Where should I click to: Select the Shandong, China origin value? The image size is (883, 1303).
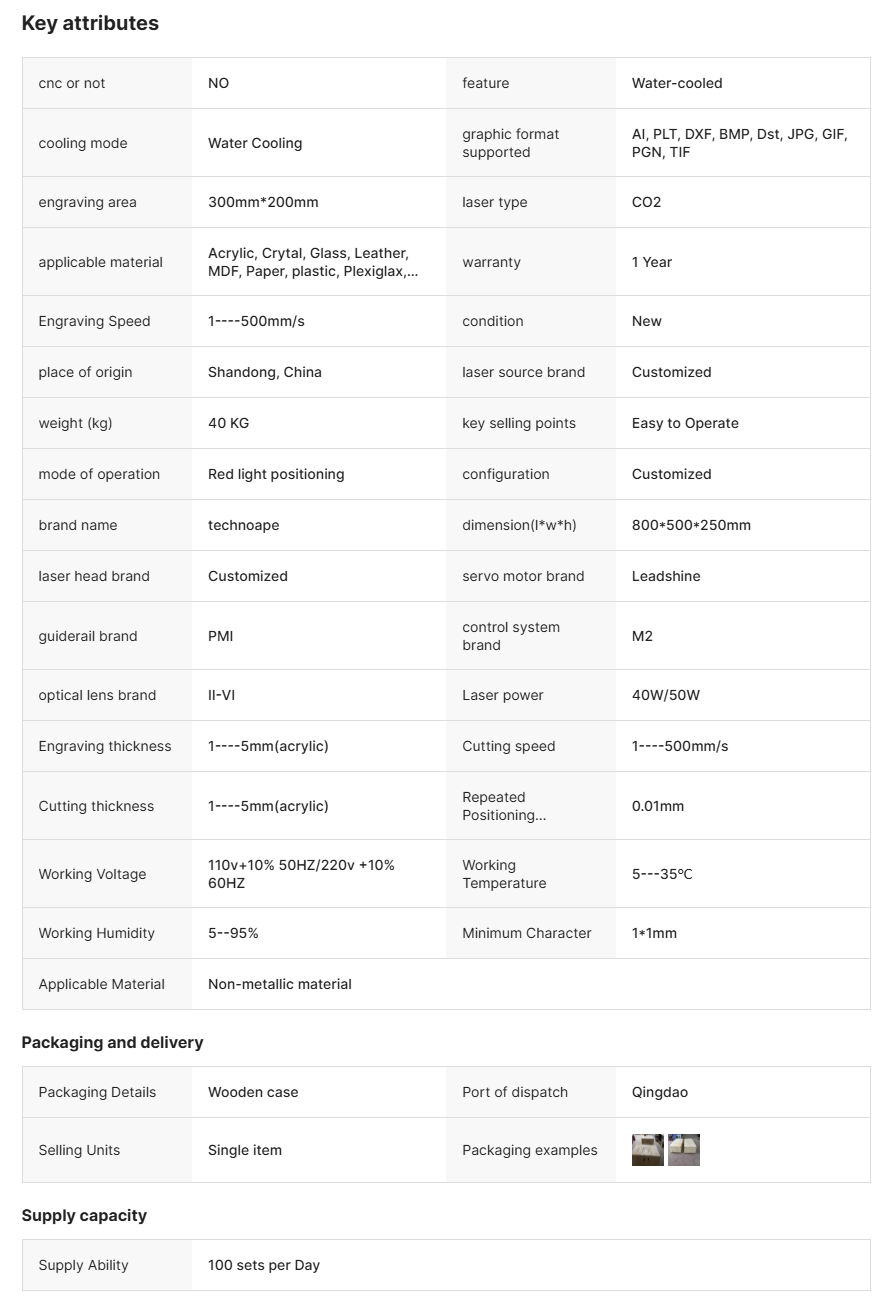265,372
